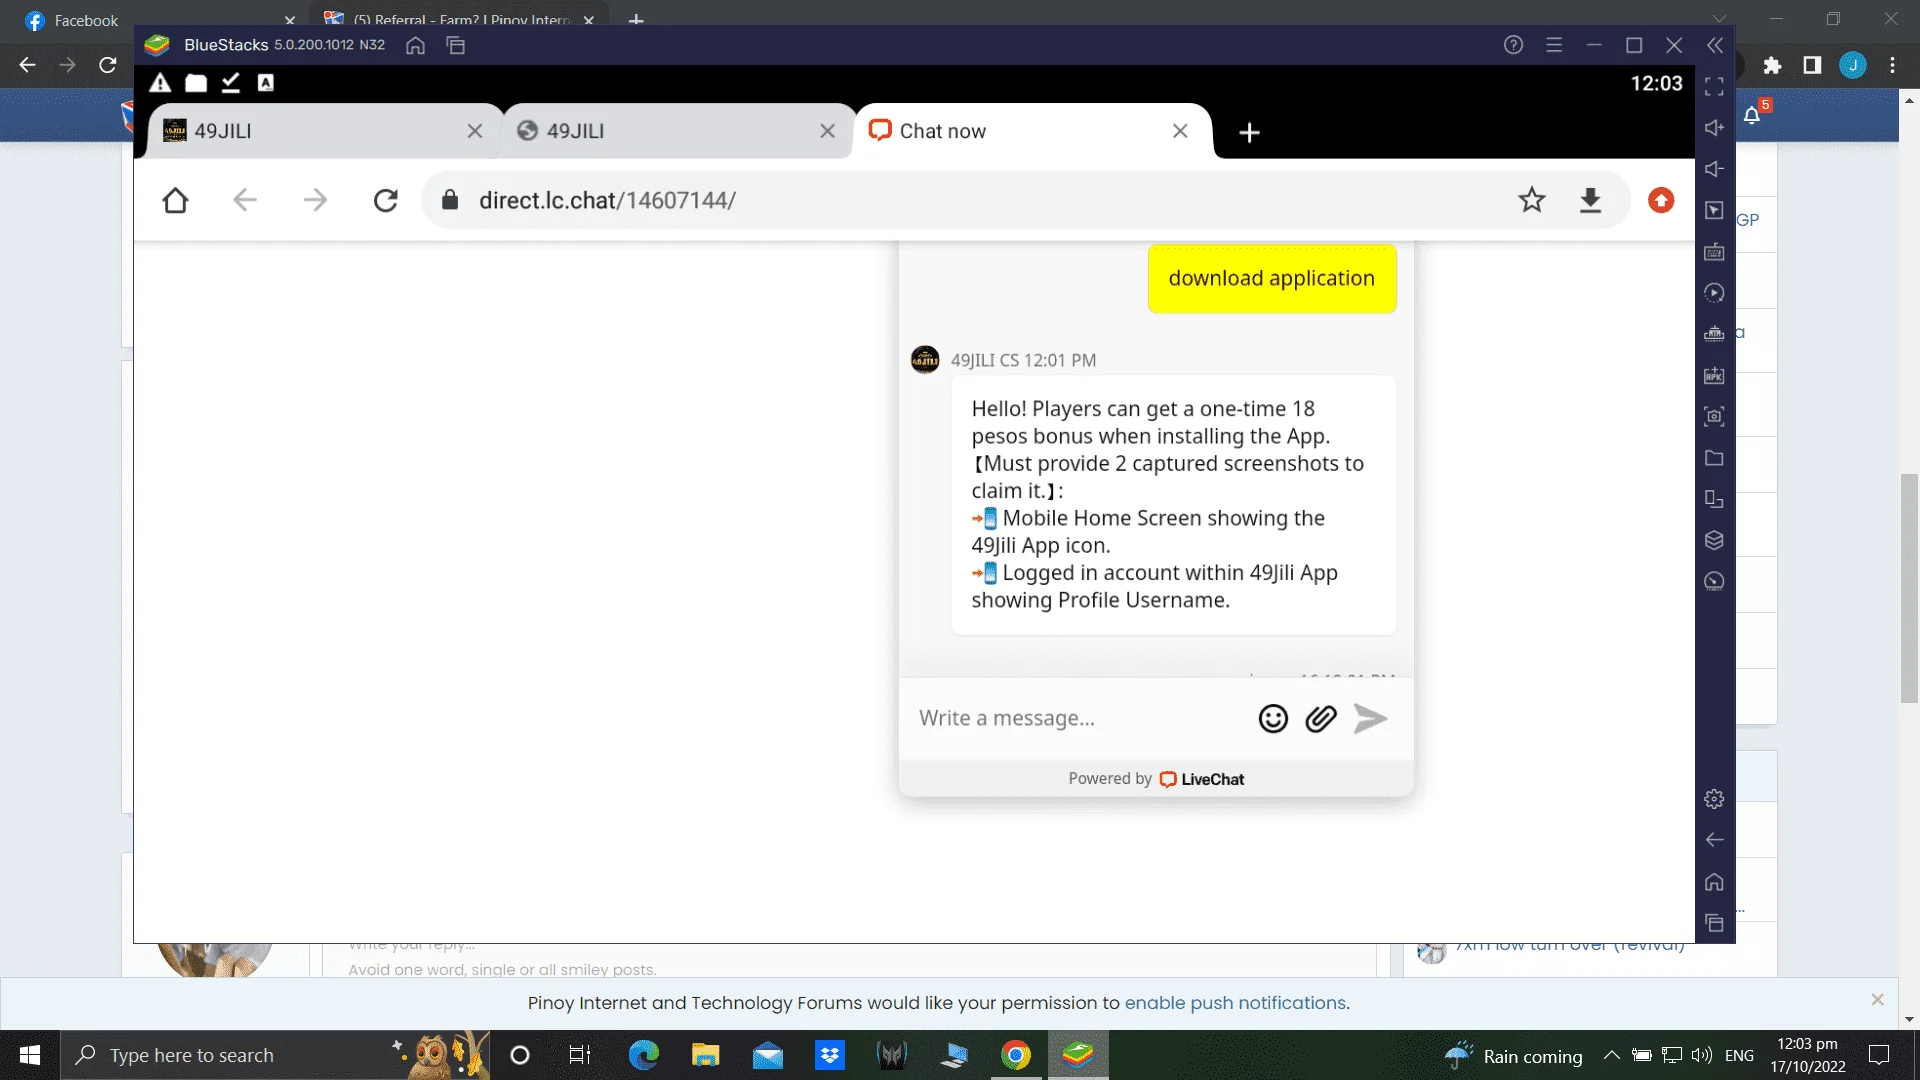Viewport: 1920px width, 1080px height.
Task: Open the BlueStacks multi-instance layers icon
Action: coord(1714,540)
